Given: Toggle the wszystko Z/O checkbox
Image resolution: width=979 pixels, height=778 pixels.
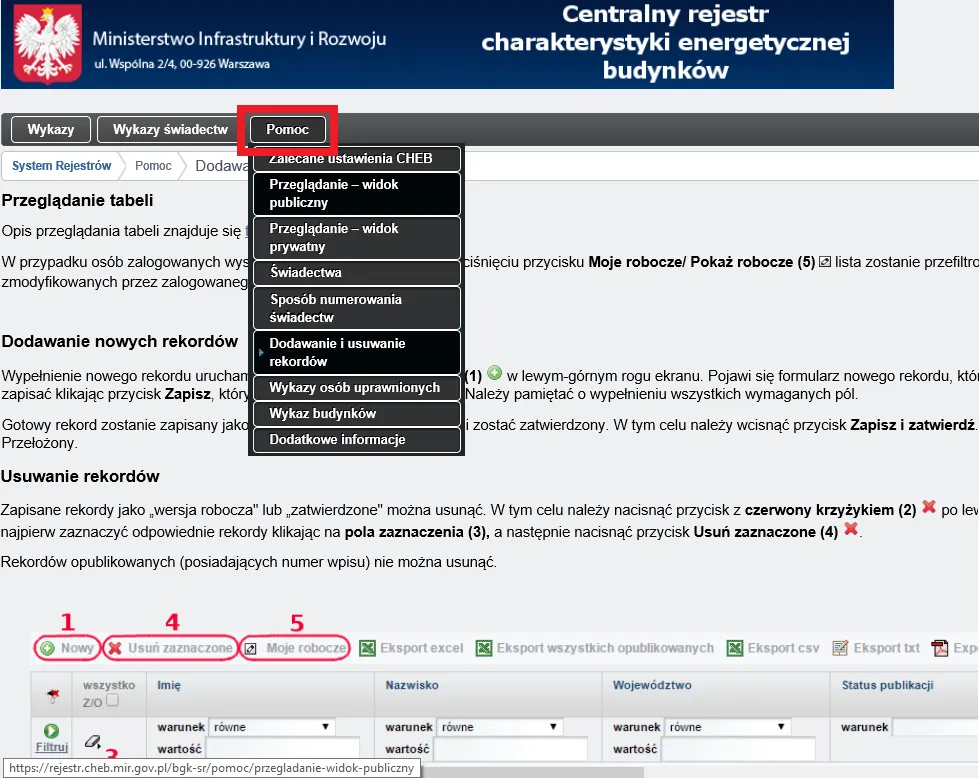Looking at the screenshot, I should [112, 702].
